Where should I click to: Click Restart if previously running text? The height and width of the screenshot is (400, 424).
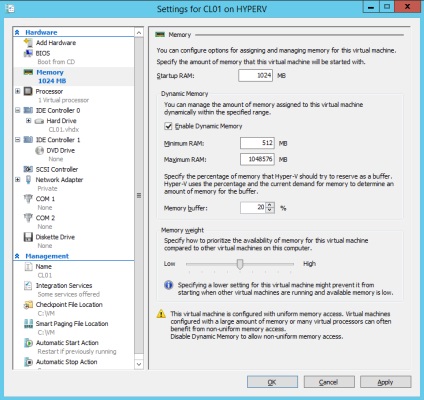(77, 352)
